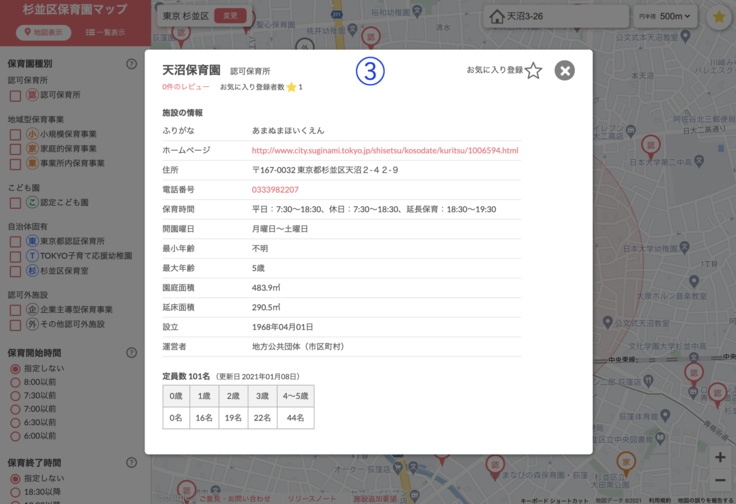Check the 認可保育所 checkbox
The height and width of the screenshot is (504, 736).
click(15, 96)
